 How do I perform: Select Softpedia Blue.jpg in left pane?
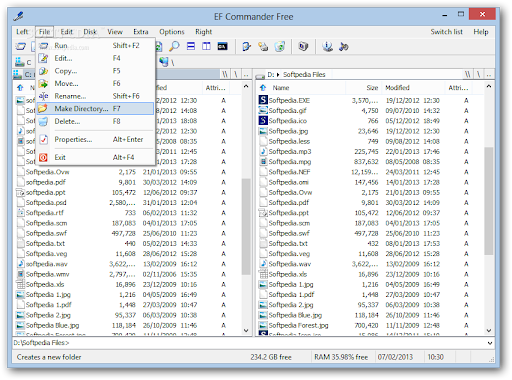point(53,325)
